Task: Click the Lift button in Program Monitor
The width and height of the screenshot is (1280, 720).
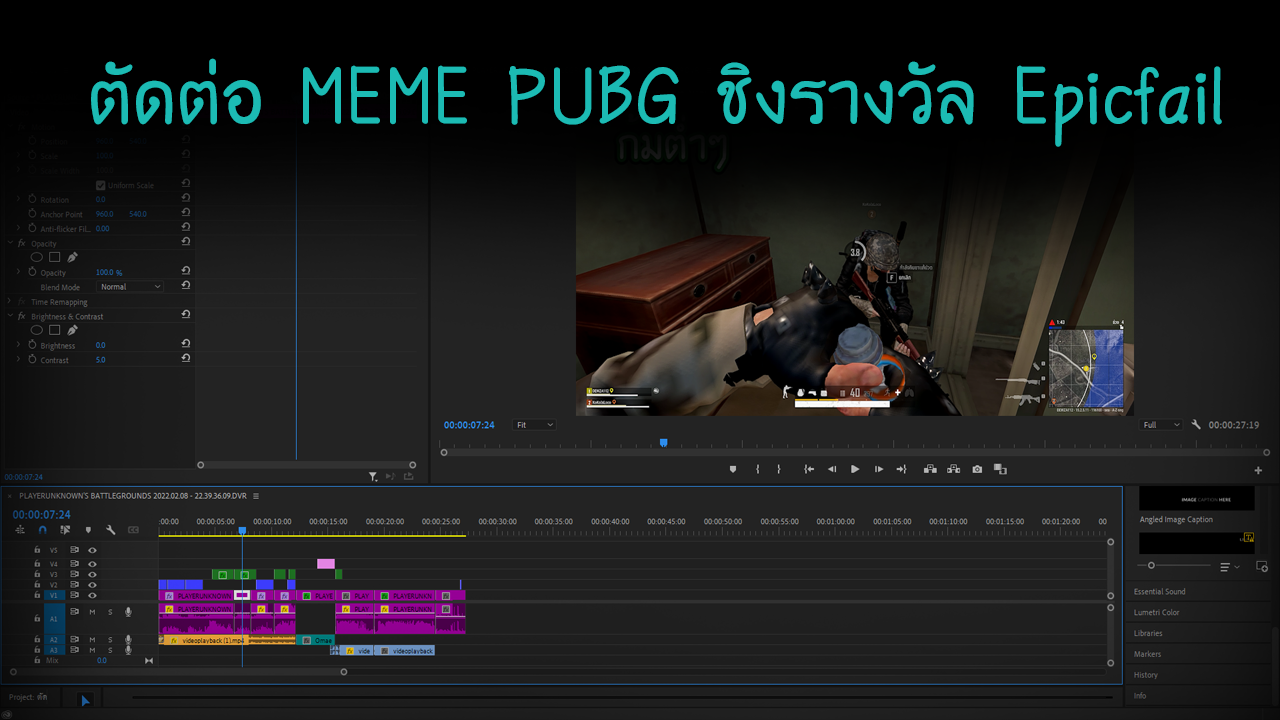Action: point(930,469)
